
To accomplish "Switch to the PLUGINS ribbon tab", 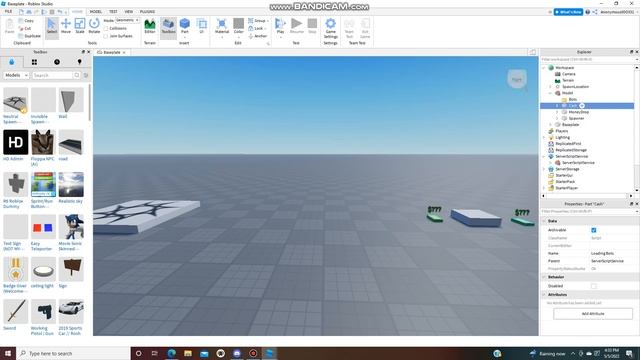I will (x=147, y=12).
